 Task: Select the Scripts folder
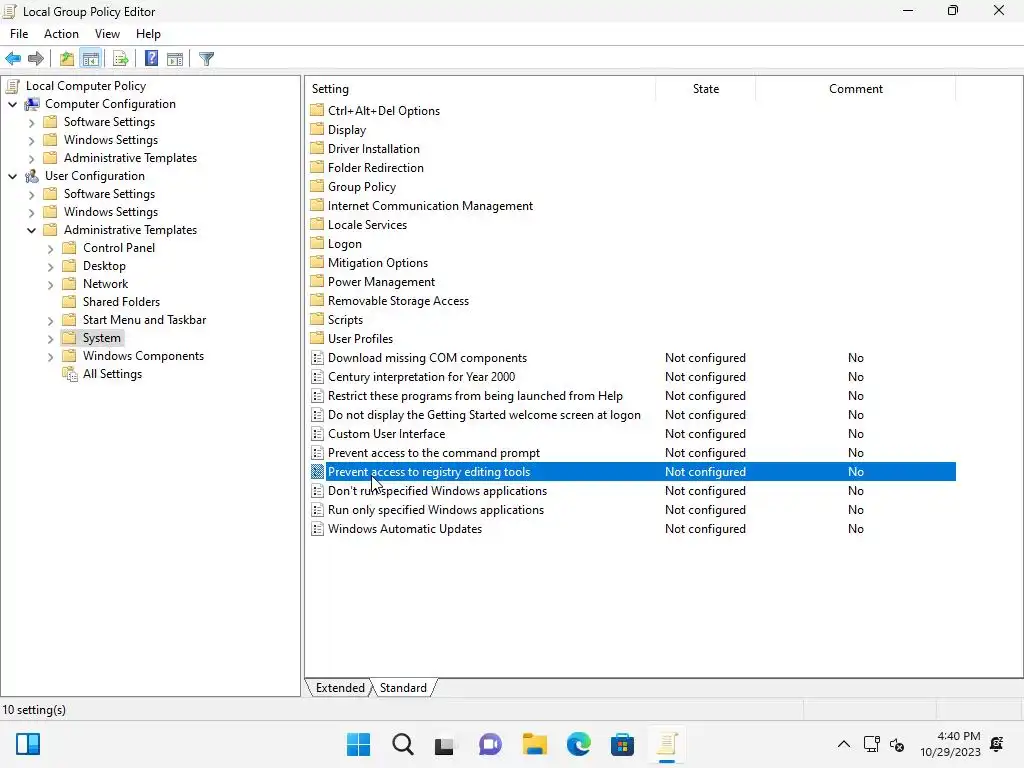(345, 319)
